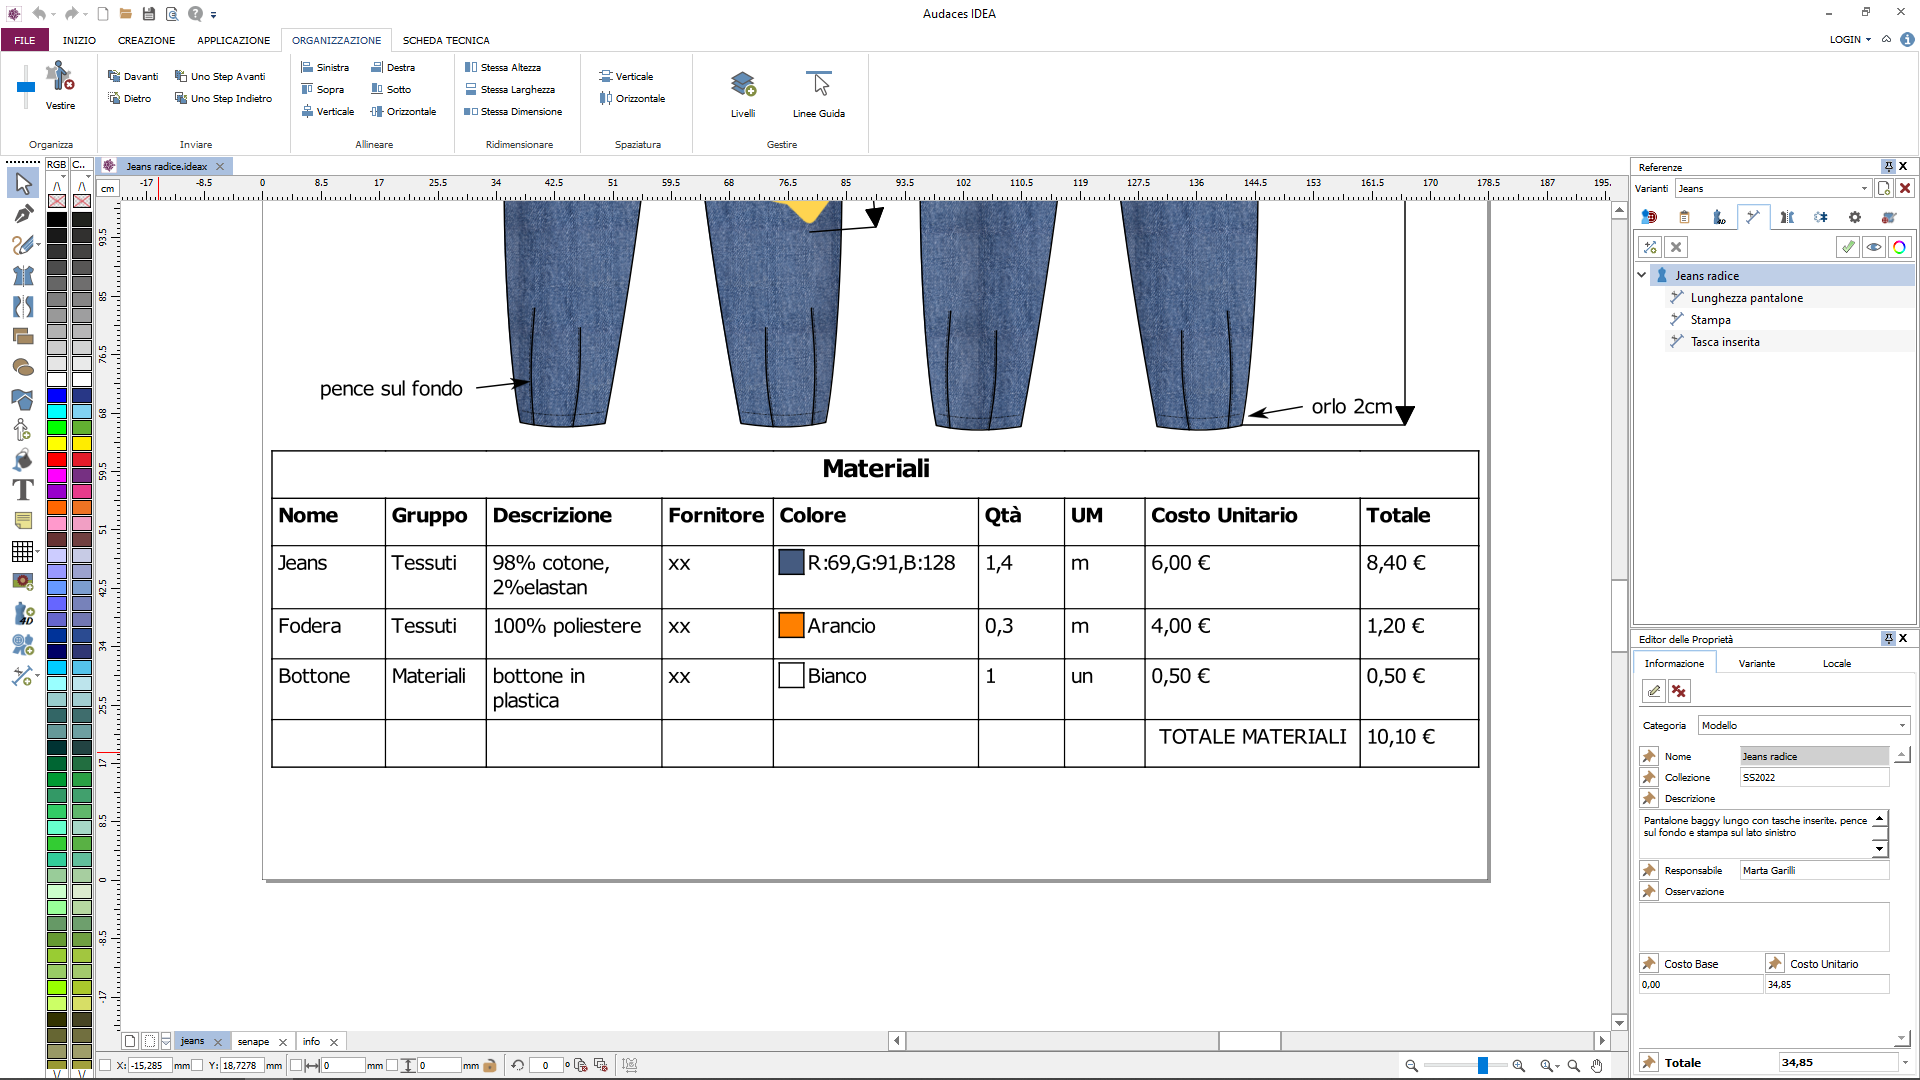Pick the yellow color swatch in RGB palette
Viewport: 1920px width, 1080px height.
tap(57, 443)
